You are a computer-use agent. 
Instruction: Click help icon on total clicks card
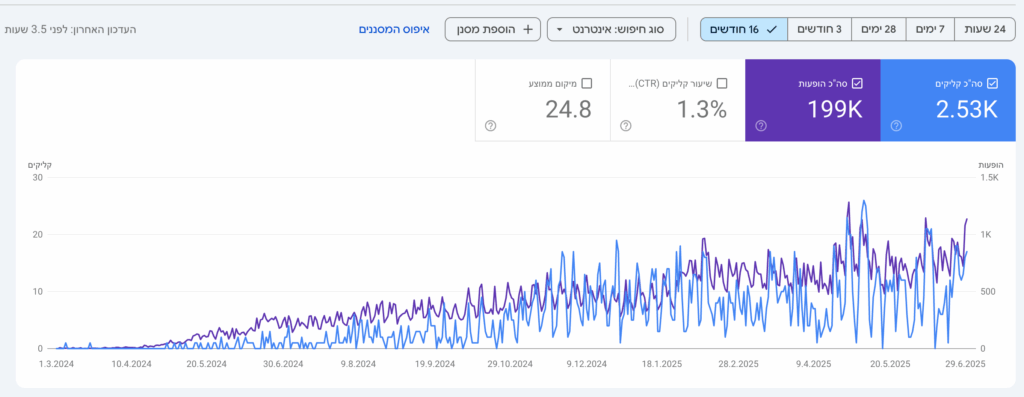click(896, 125)
